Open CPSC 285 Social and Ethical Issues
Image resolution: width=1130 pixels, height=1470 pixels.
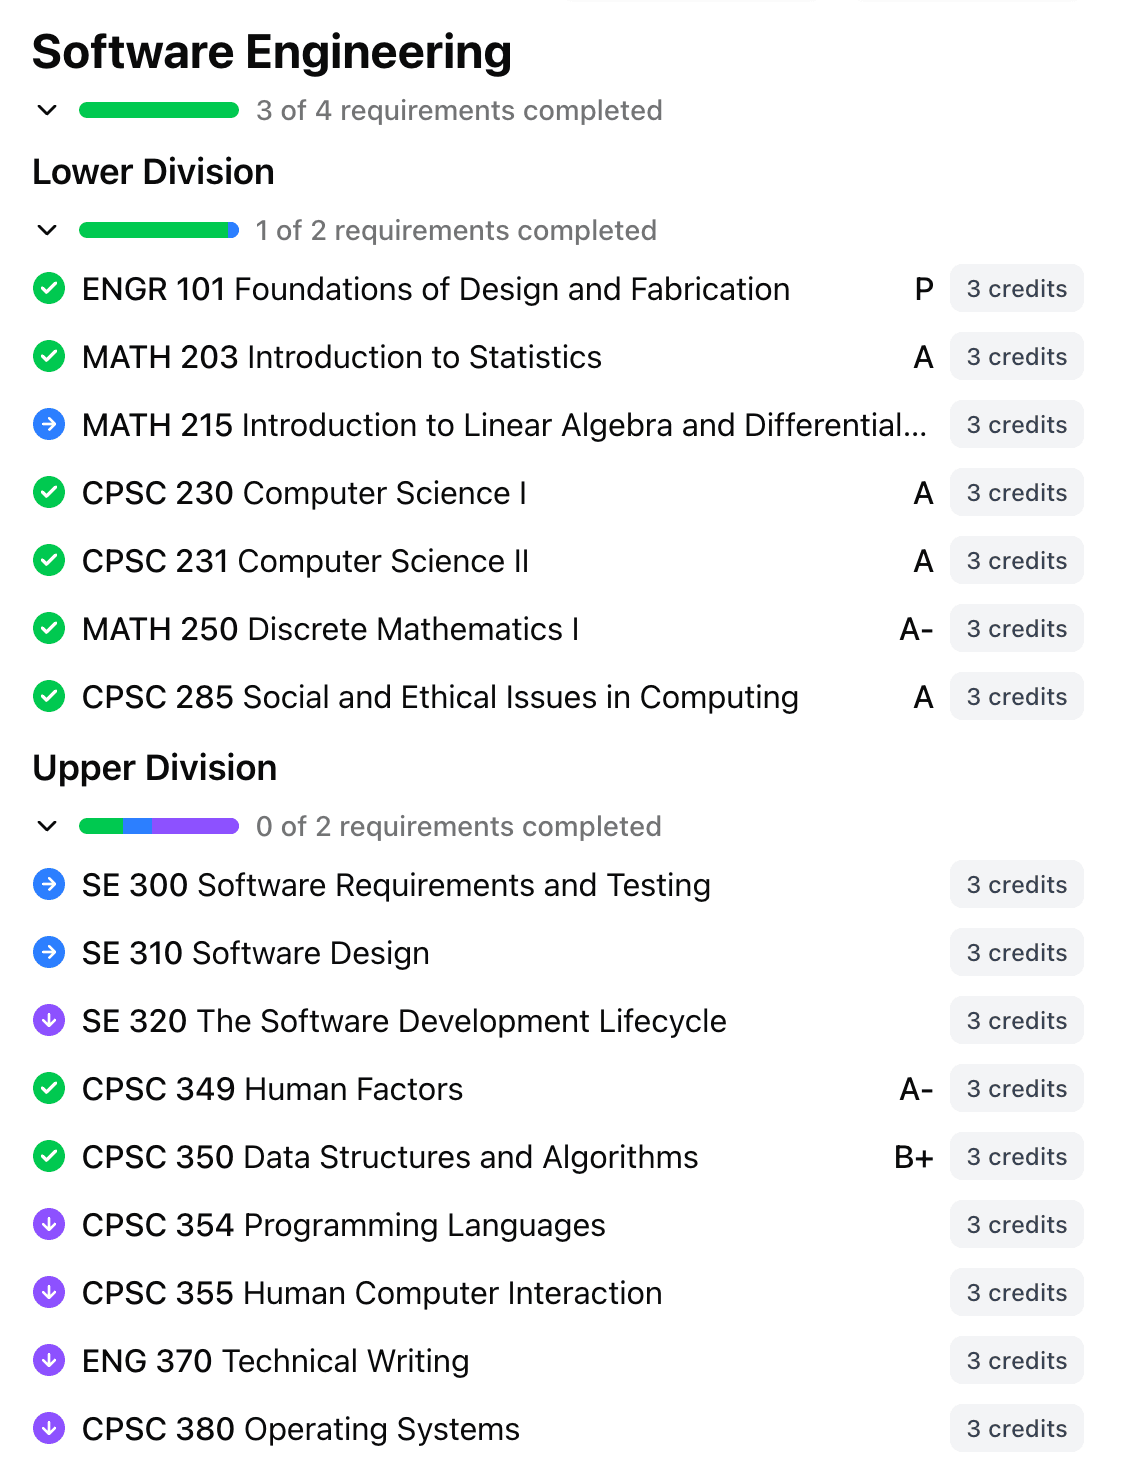(x=440, y=696)
